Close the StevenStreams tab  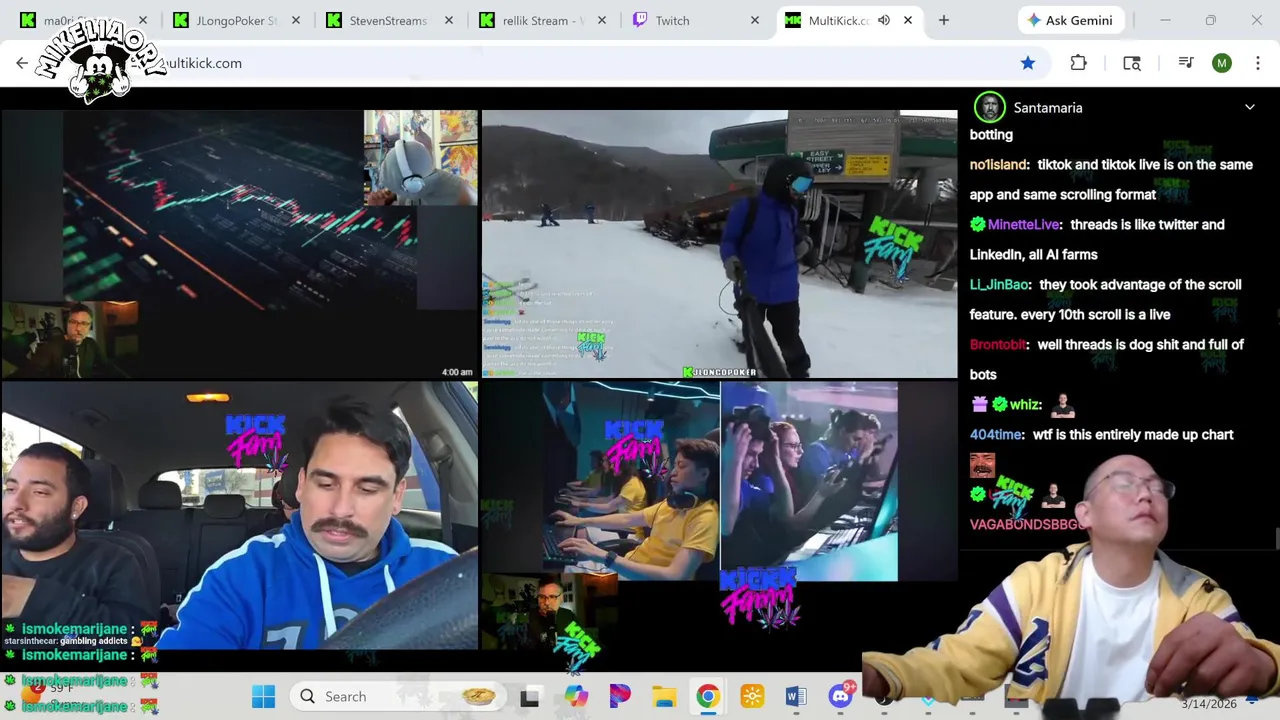(x=448, y=20)
